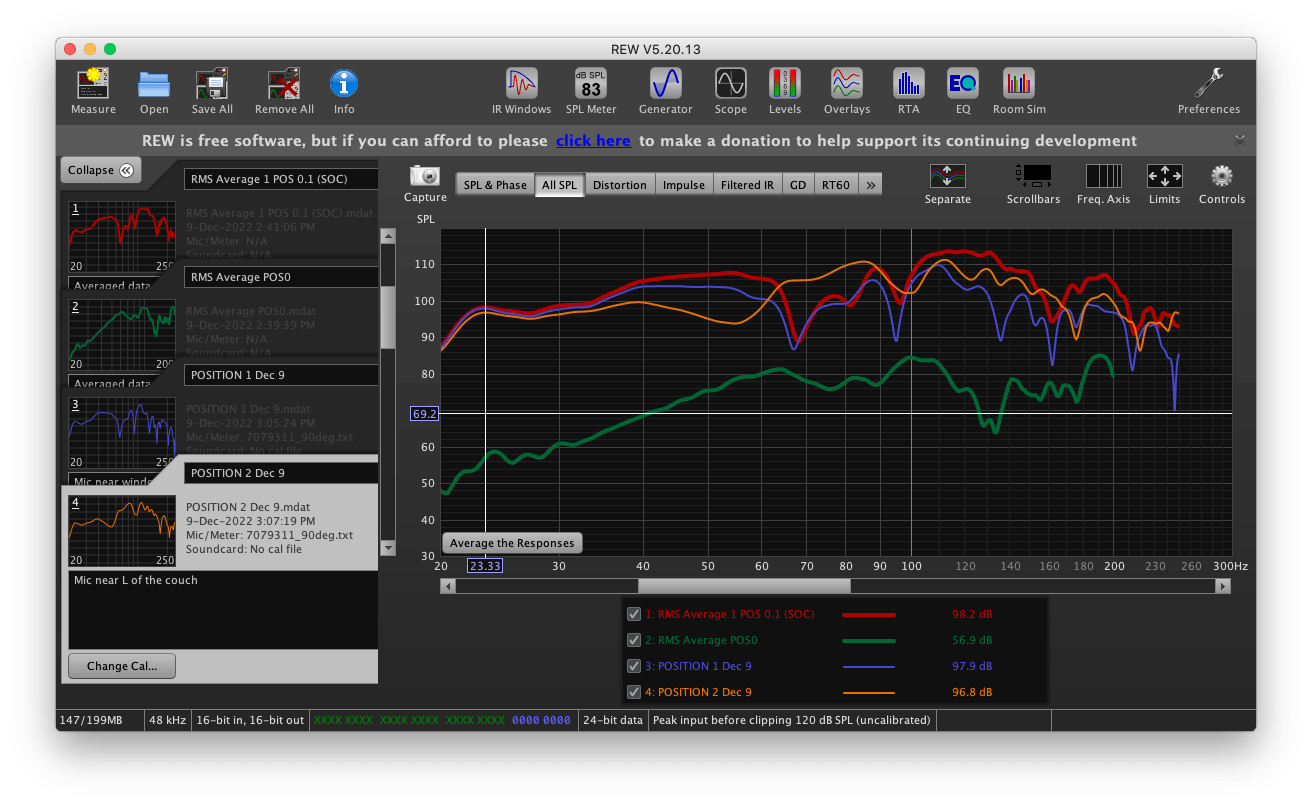Viewport: 1312px width, 805px height.
Task: Open a measurement file with Open icon
Action: [x=154, y=83]
